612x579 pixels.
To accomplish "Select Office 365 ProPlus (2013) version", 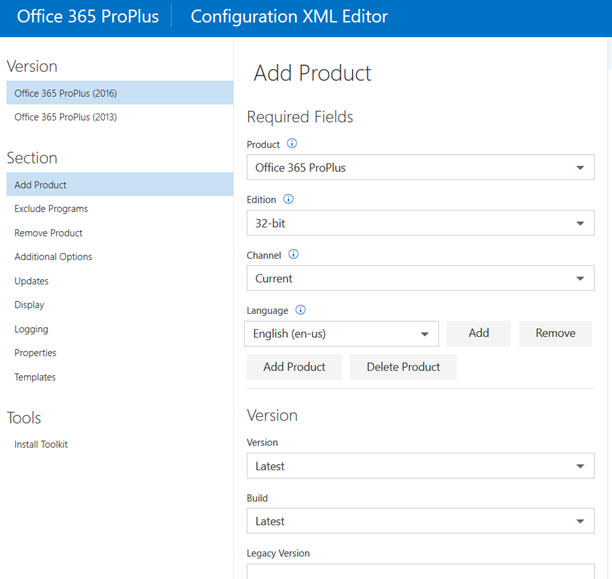I will tap(120, 117).
